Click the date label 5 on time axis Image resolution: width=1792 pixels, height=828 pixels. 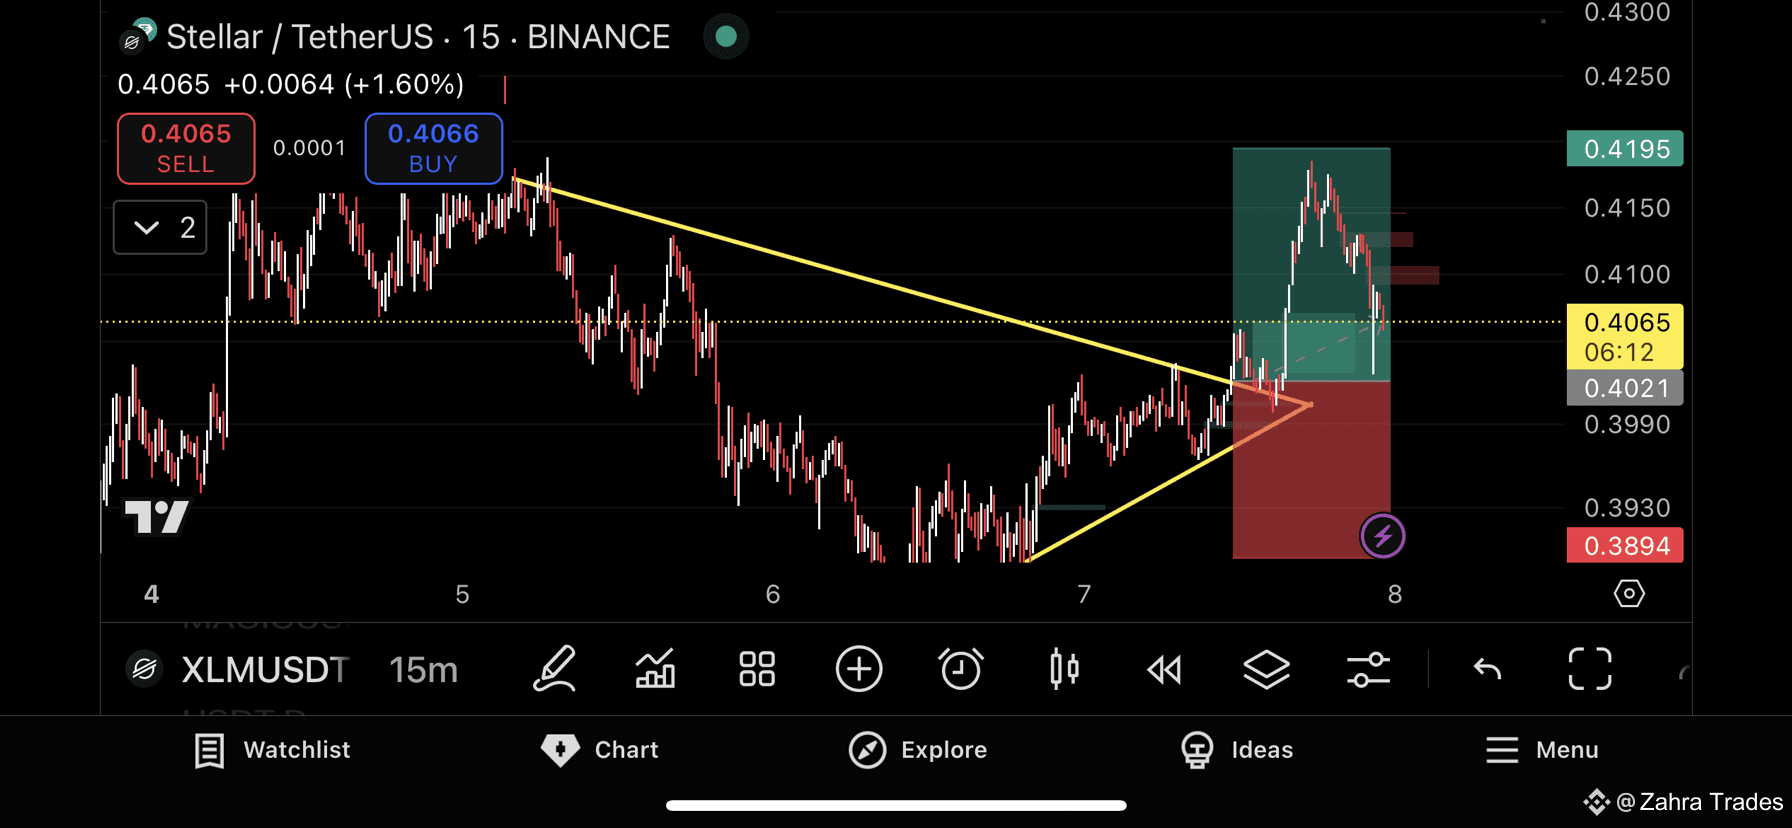462,595
